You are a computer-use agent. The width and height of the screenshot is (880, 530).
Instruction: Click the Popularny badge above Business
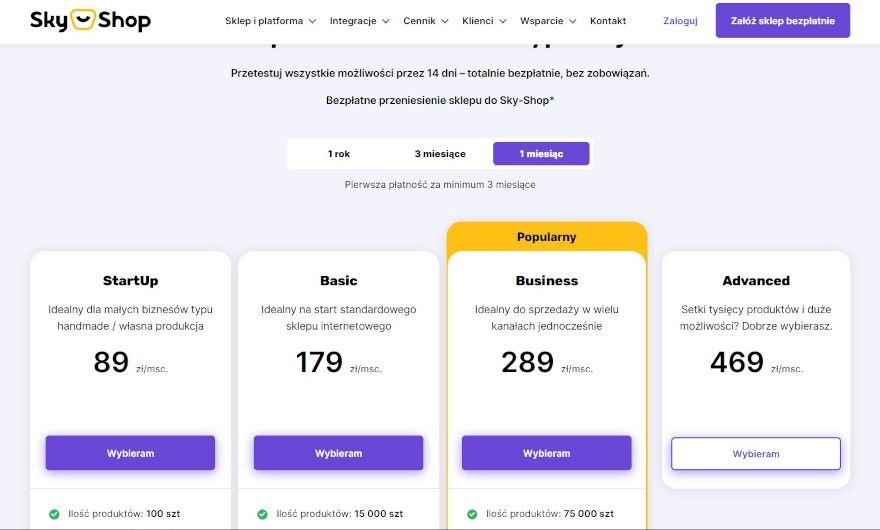pyautogui.click(x=547, y=237)
